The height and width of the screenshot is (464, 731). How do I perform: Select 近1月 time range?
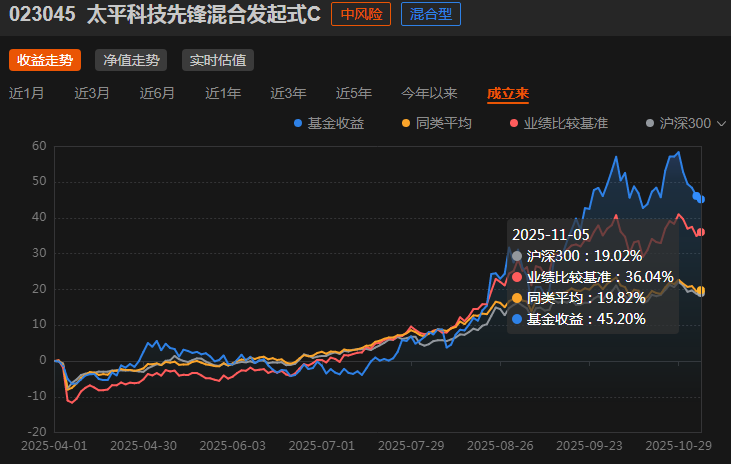27,93
